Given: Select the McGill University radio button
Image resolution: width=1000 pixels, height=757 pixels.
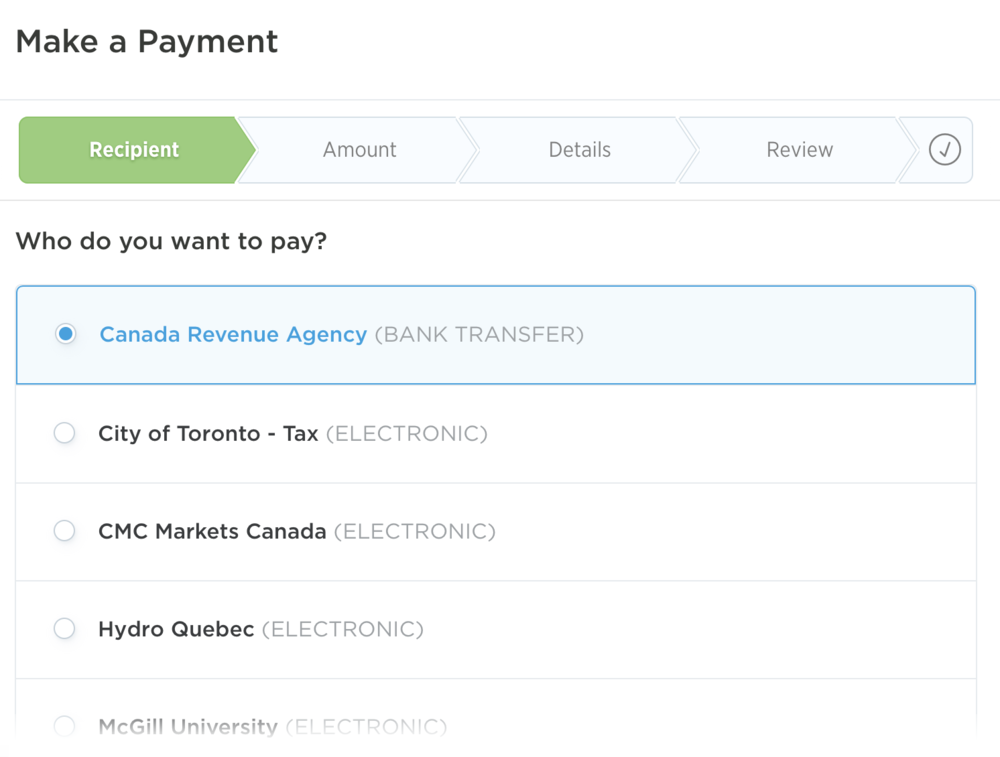Looking at the screenshot, I should click(65, 726).
